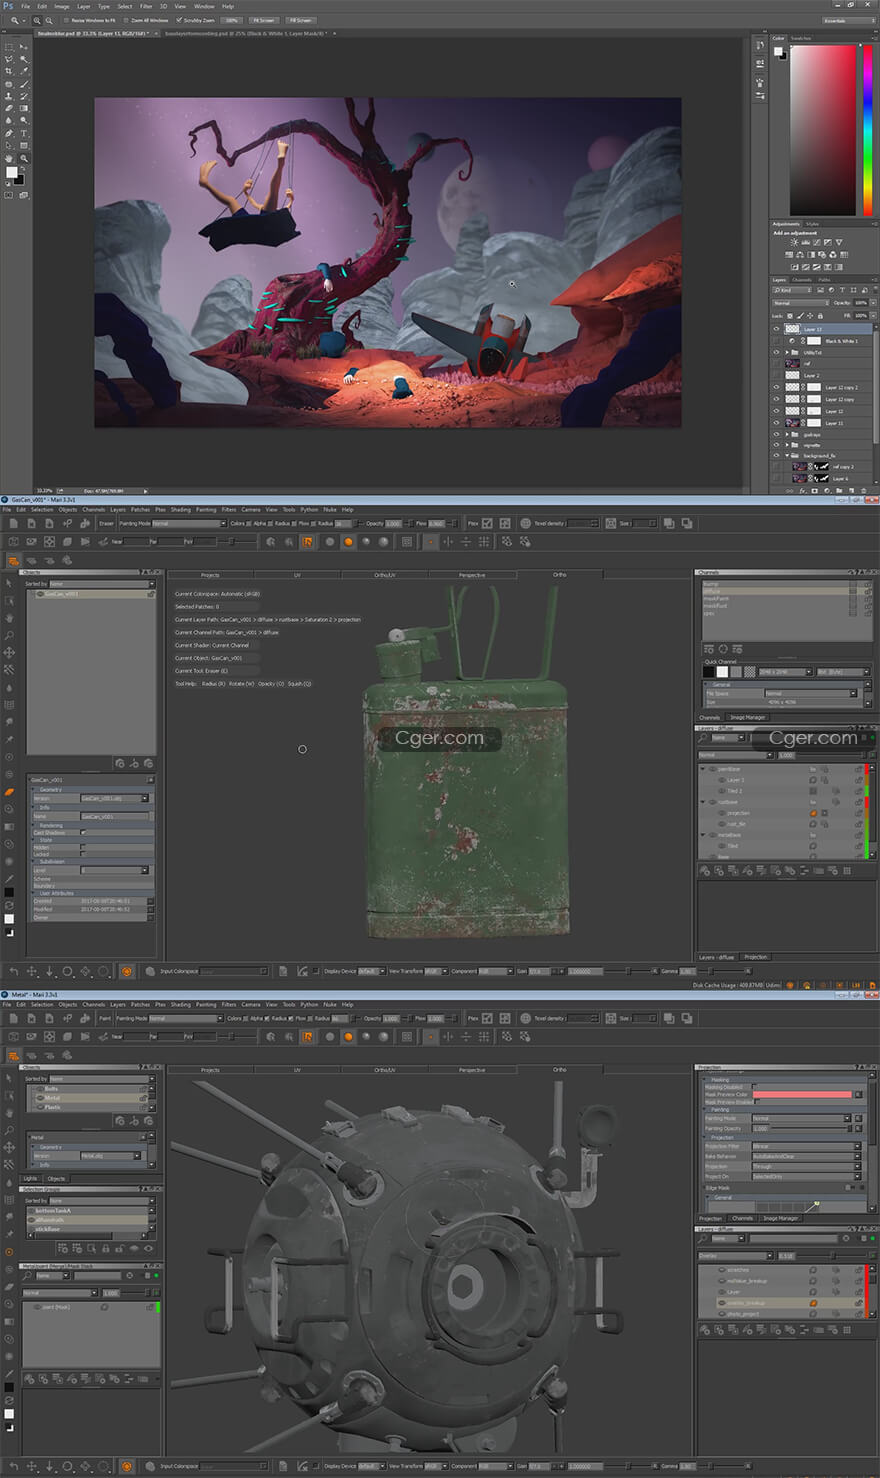Toggle Cast Shadows checkbox in GasCan Mari object properties
The height and width of the screenshot is (1478, 880).
[x=83, y=833]
